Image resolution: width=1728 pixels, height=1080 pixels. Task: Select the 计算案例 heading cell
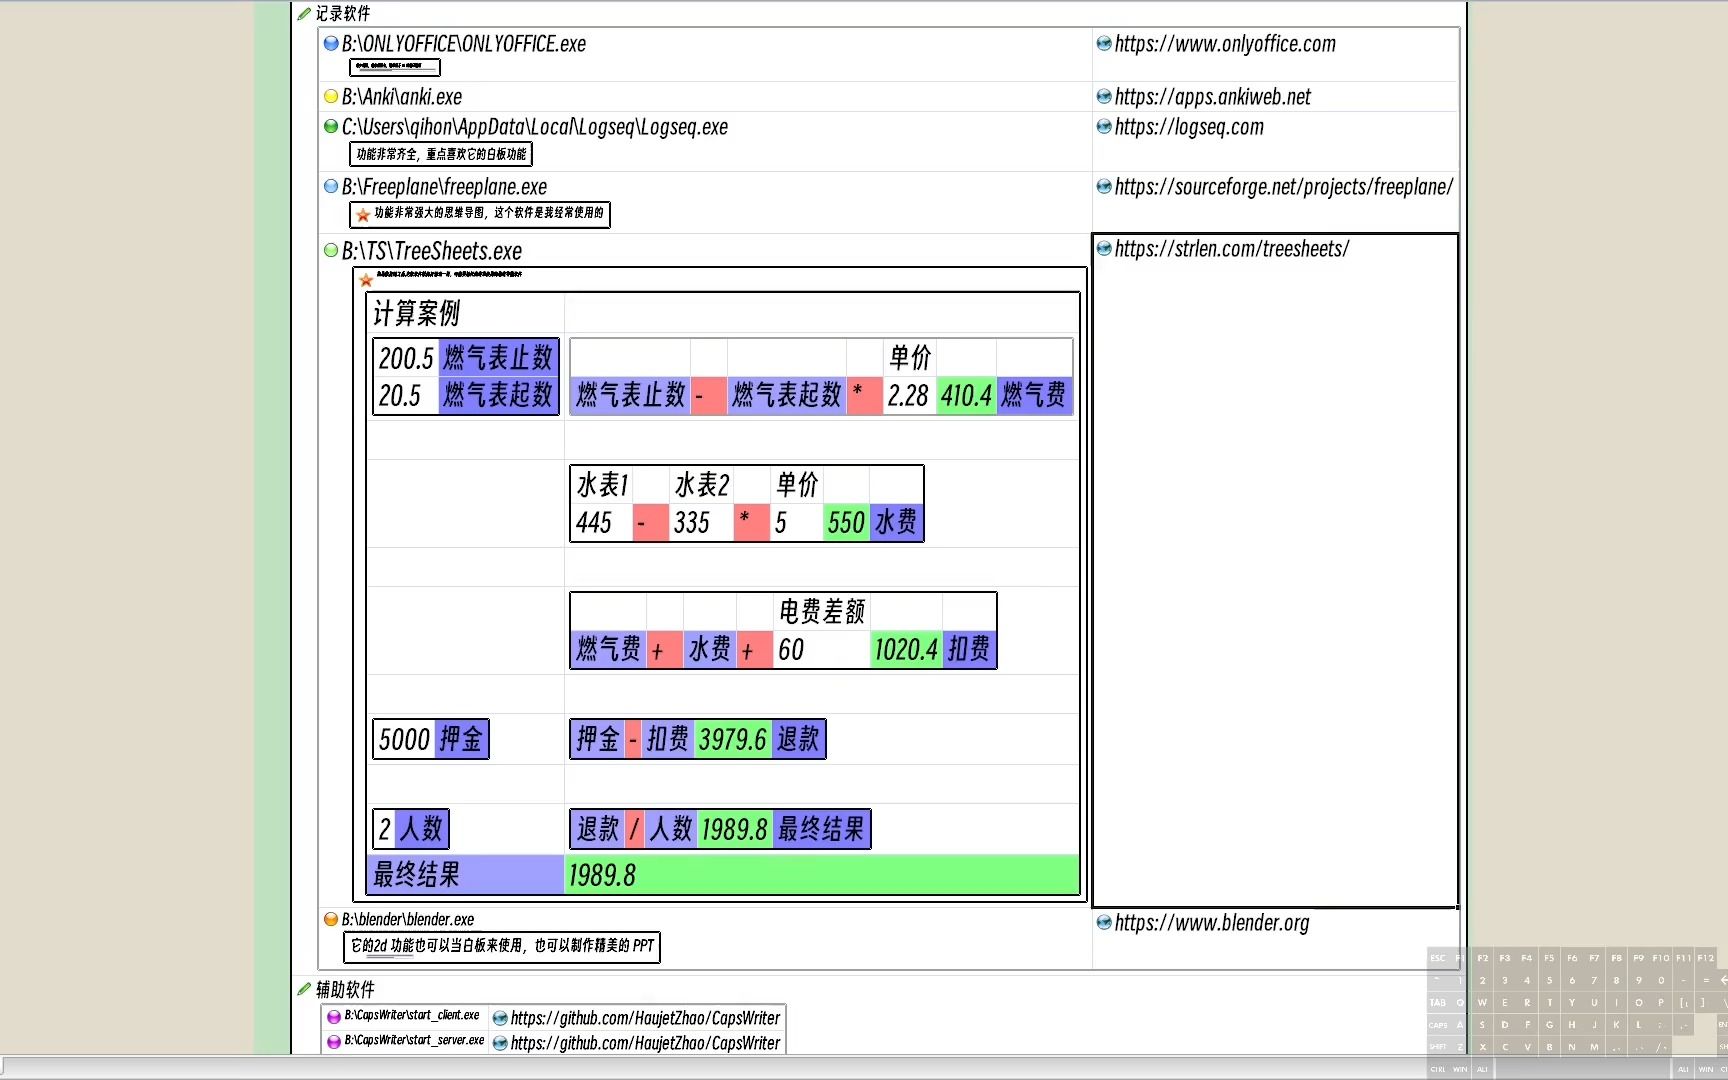[465, 314]
